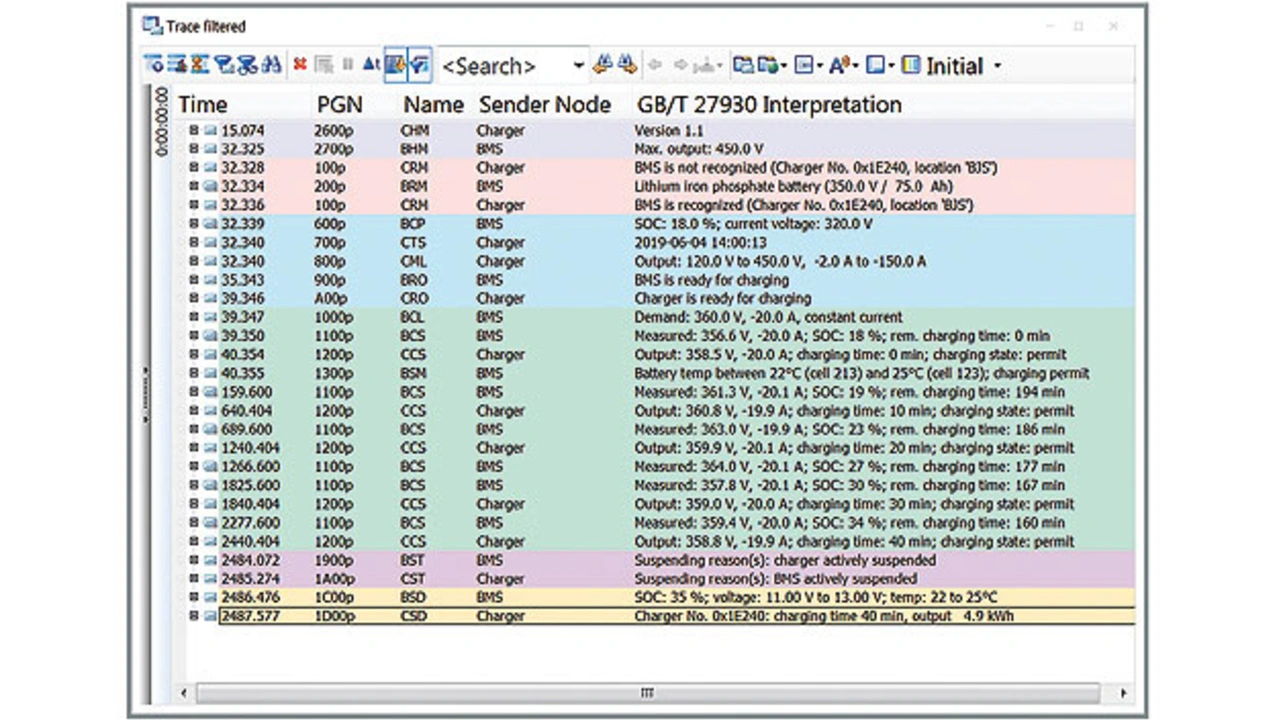The image size is (1280, 721).
Task: Click the horizontal scrollbar thumb at bottom
Action: tap(646, 693)
